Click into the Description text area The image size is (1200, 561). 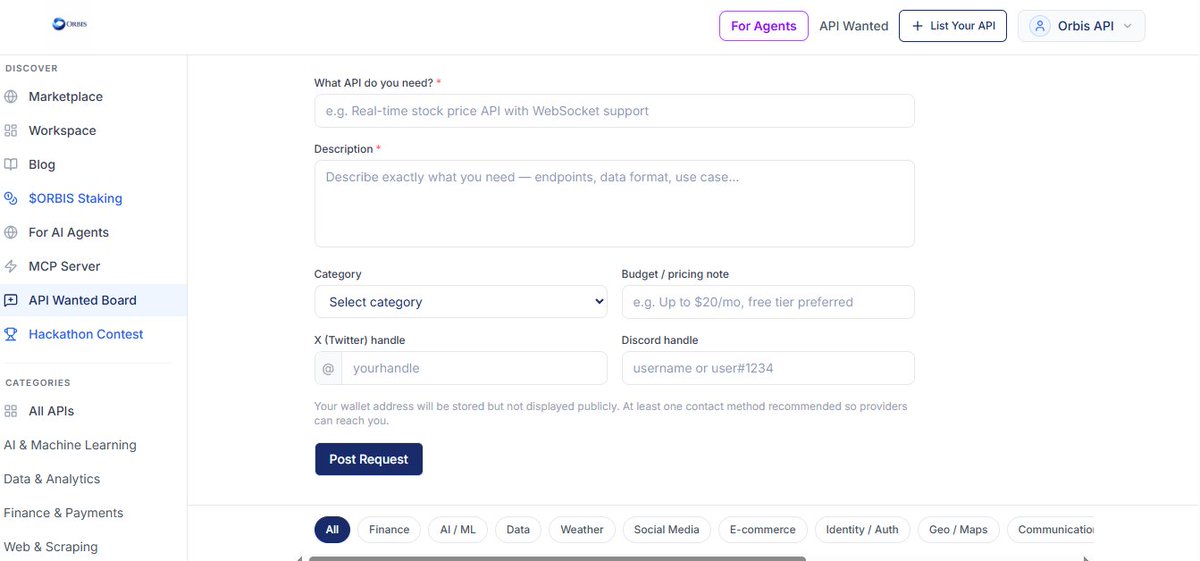614,204
